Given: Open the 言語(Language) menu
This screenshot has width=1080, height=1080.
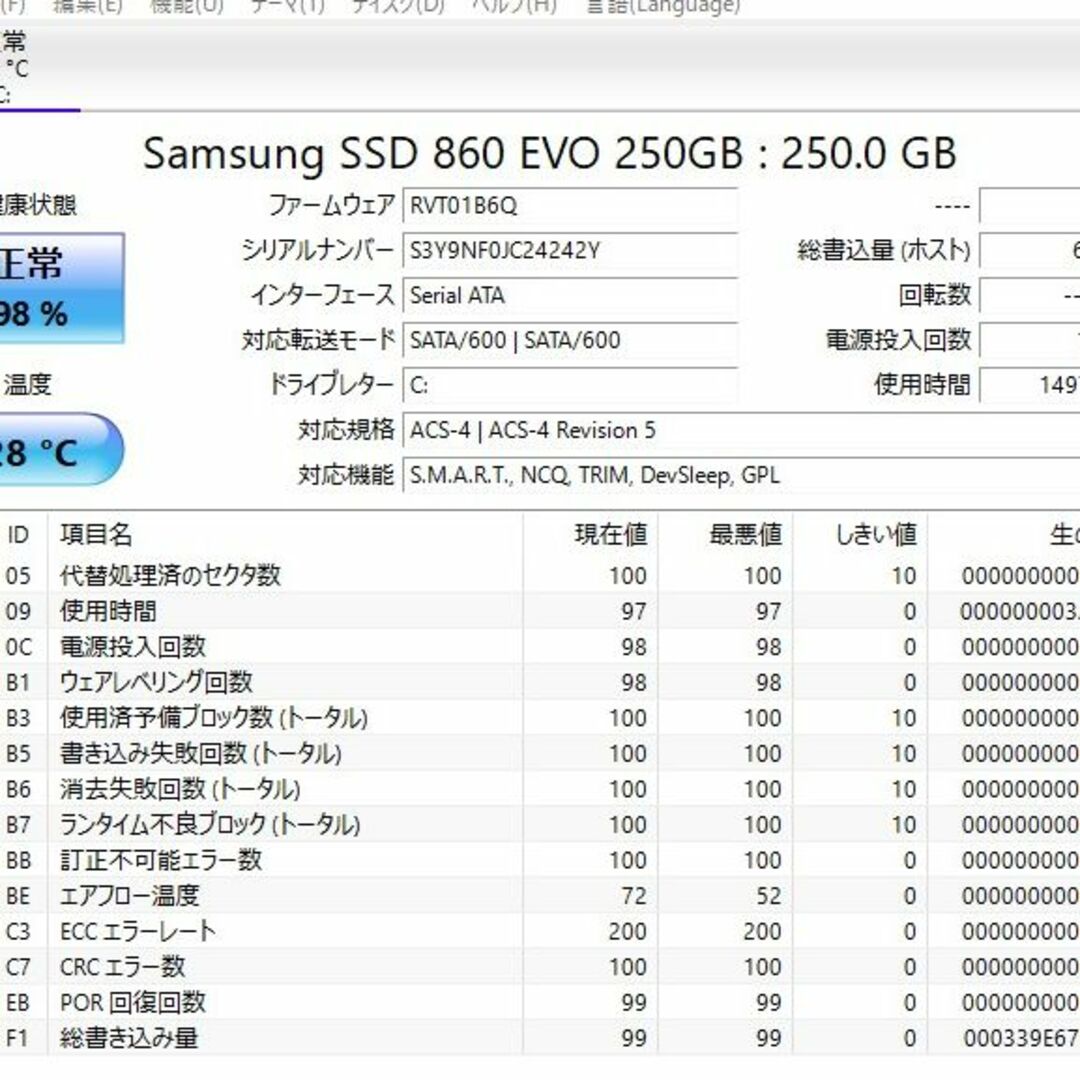Looking at the screenshot, I should click(x=663, y=7).
